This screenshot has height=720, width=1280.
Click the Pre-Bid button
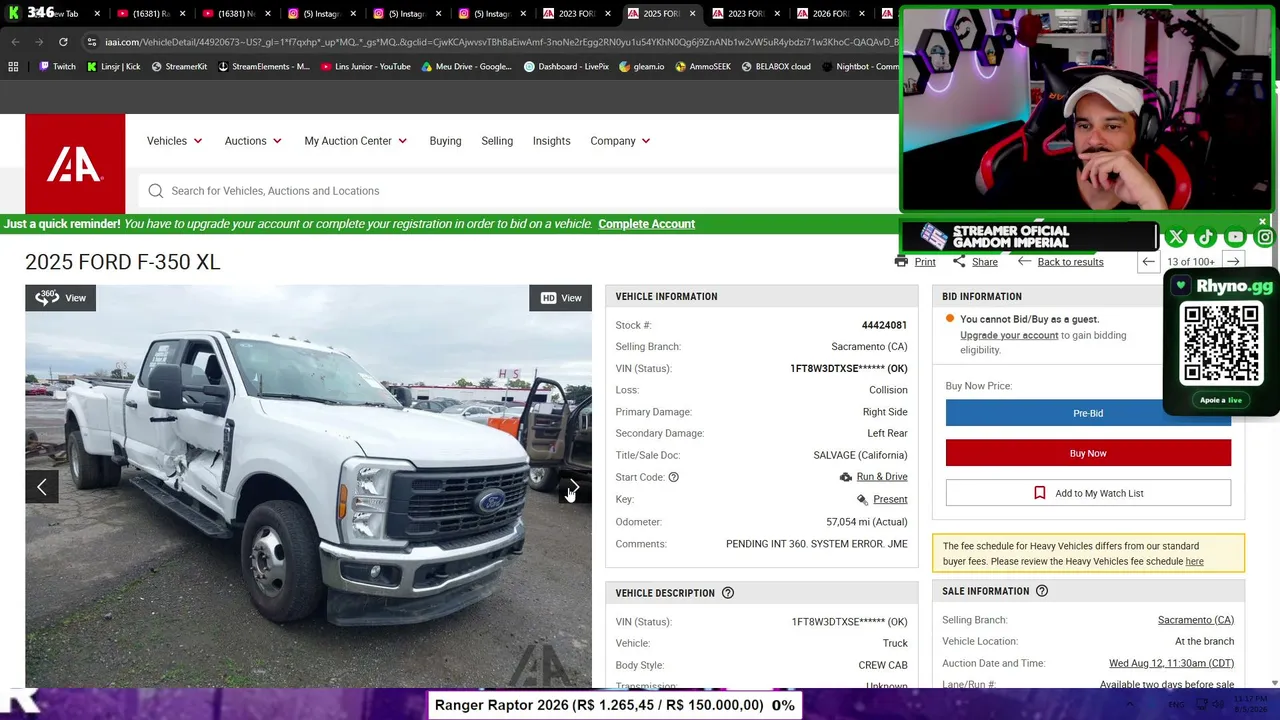coord(1088,413)
